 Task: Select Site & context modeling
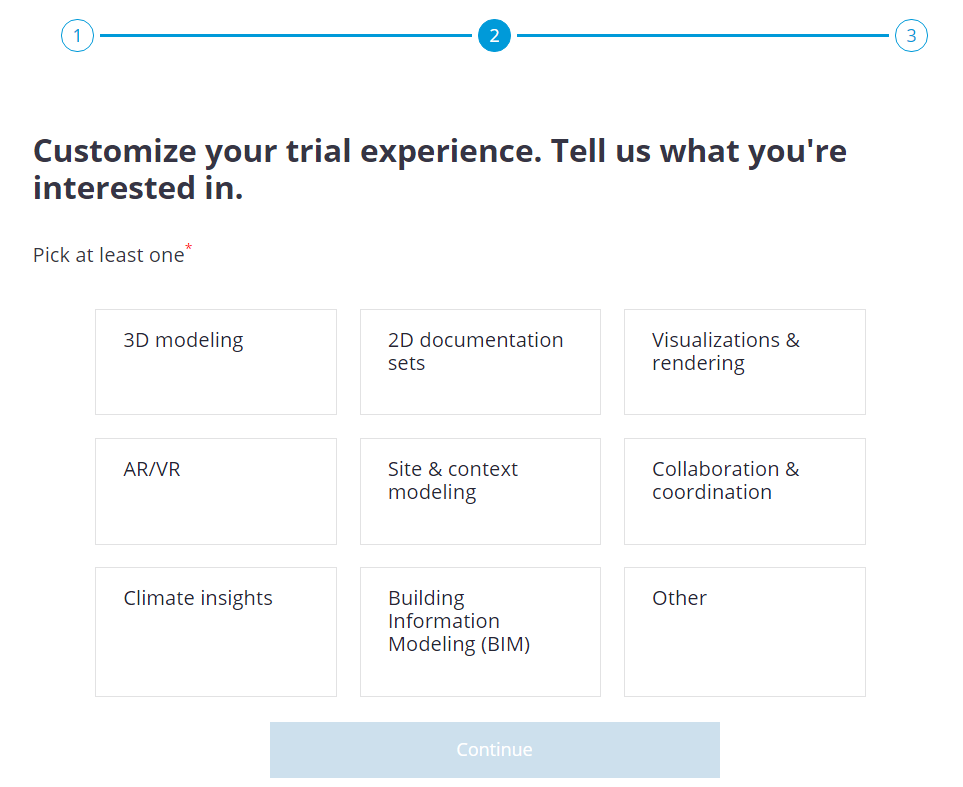tap(480, 491)
